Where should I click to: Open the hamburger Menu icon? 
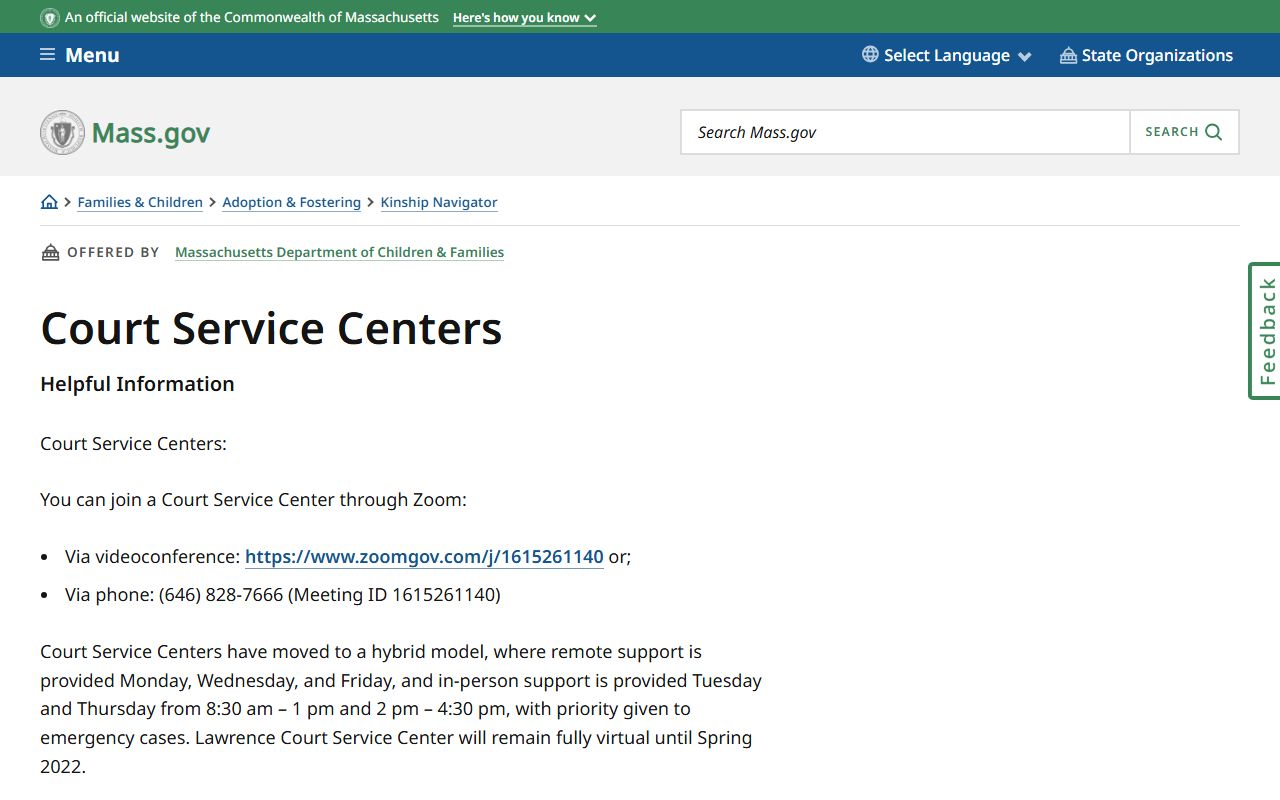(x=48, y=55)
